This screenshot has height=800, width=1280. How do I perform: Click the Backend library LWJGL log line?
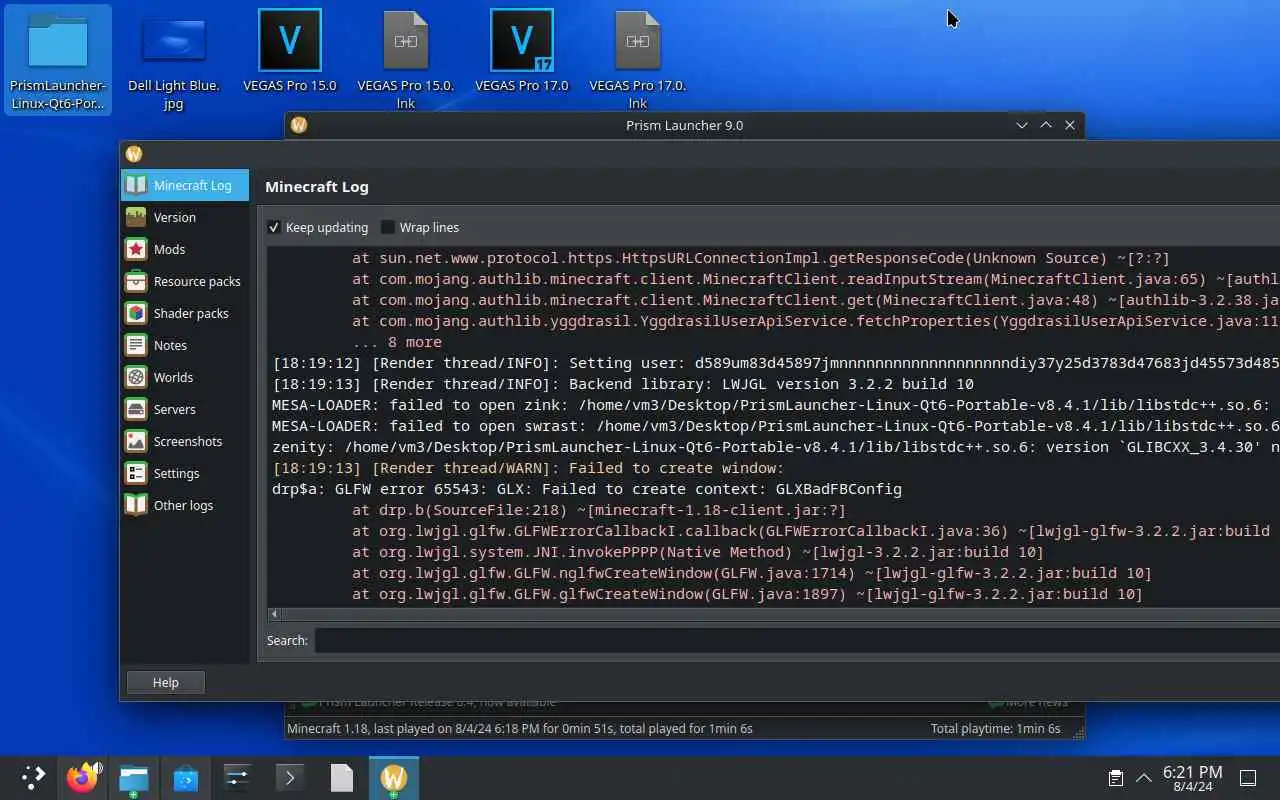click(623, 384)
